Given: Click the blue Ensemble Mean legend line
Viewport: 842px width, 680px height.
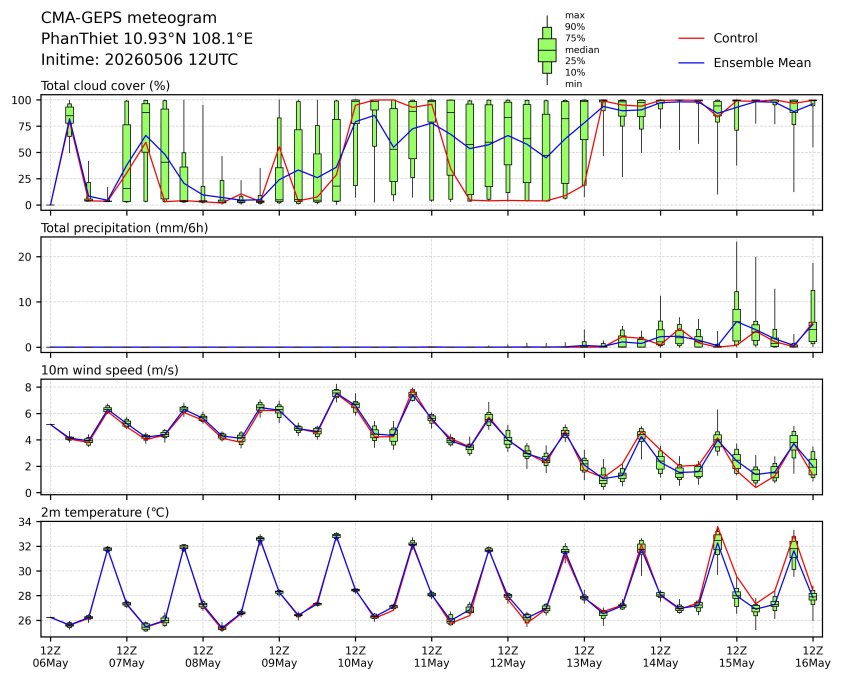Looking at the screenshot, I should click(691, 63).
